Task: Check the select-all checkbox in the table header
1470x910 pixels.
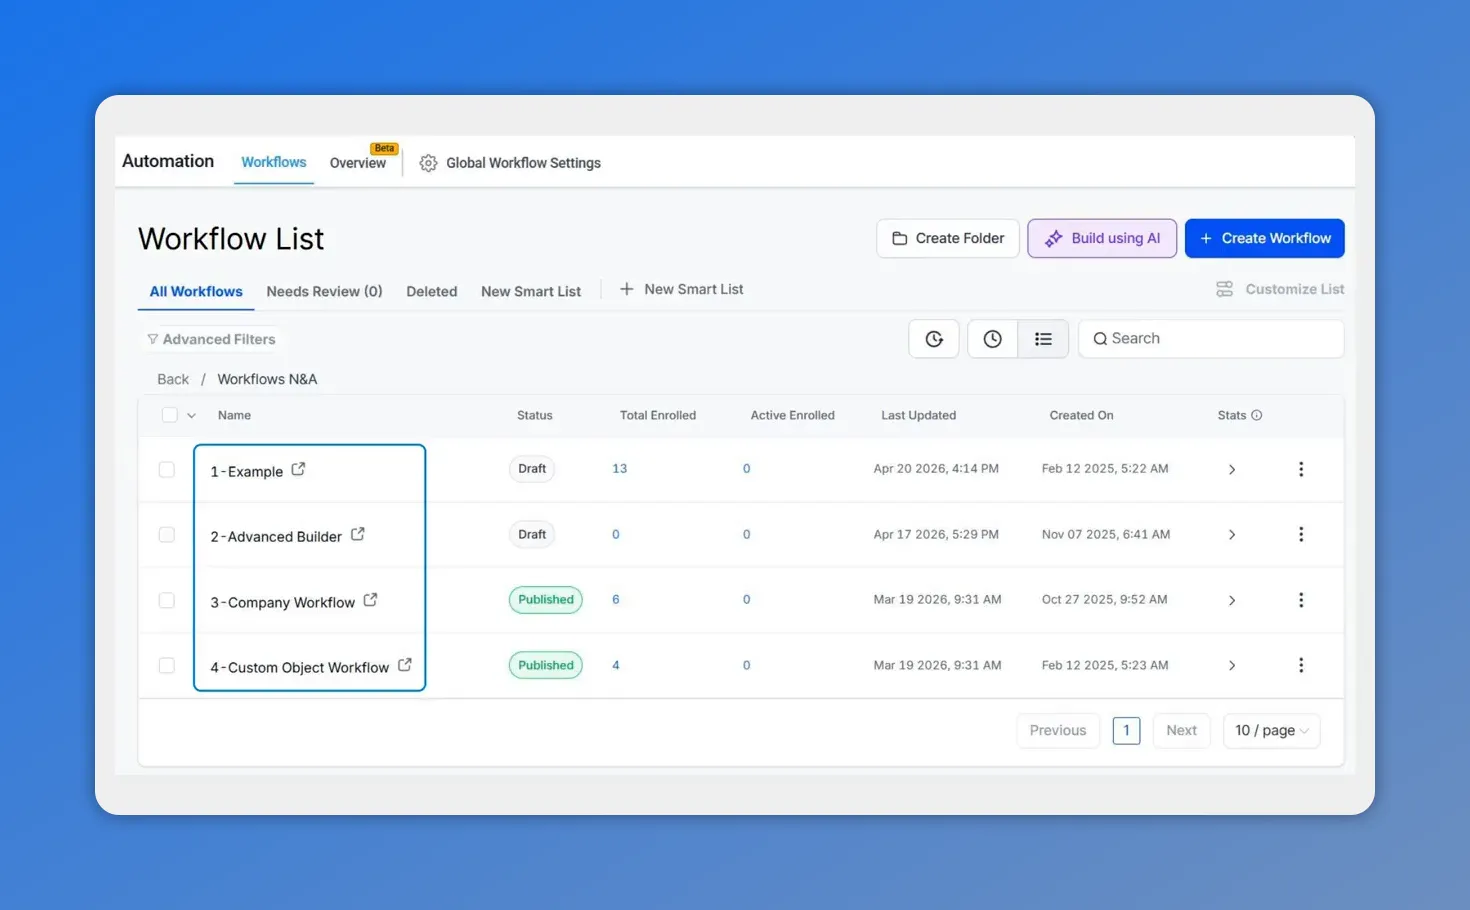Action: 169,414
